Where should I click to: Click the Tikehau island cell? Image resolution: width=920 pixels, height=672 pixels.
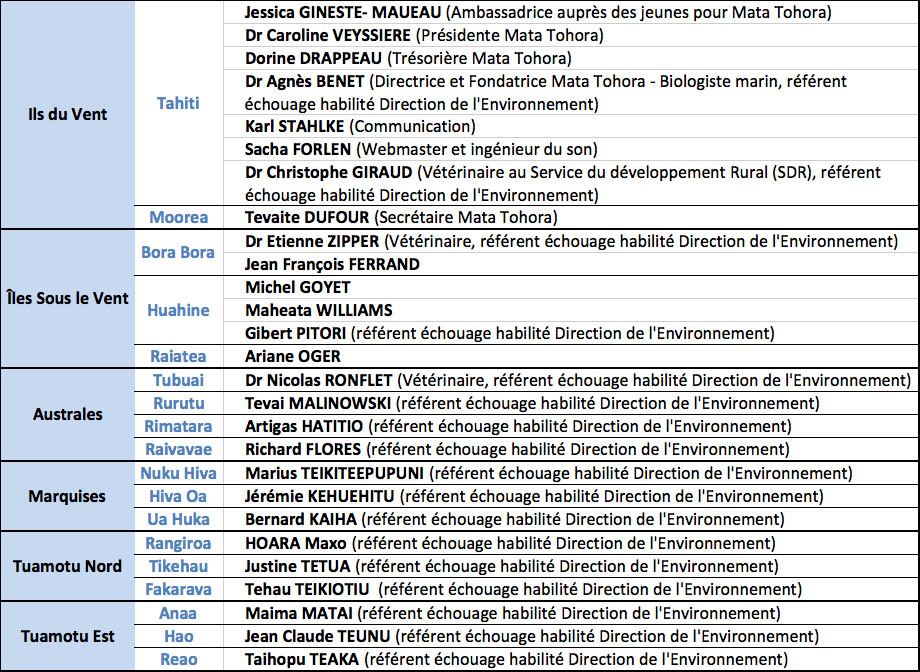178,566
